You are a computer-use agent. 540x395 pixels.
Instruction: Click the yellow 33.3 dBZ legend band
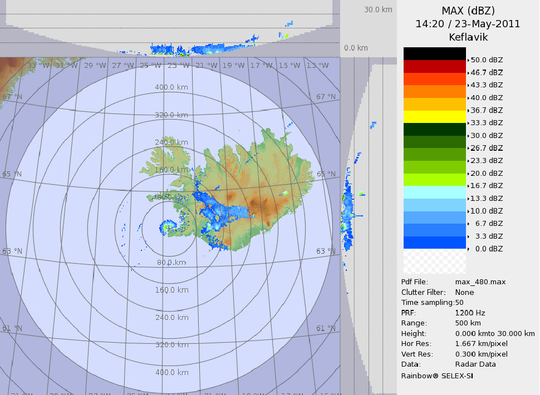(435, 117)
